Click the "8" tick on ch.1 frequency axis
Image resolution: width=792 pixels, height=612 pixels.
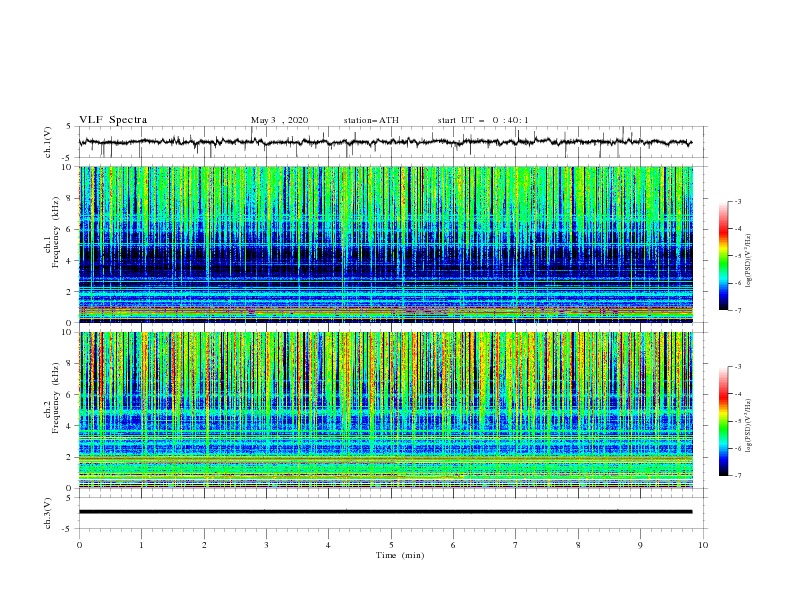coord(71,198)
